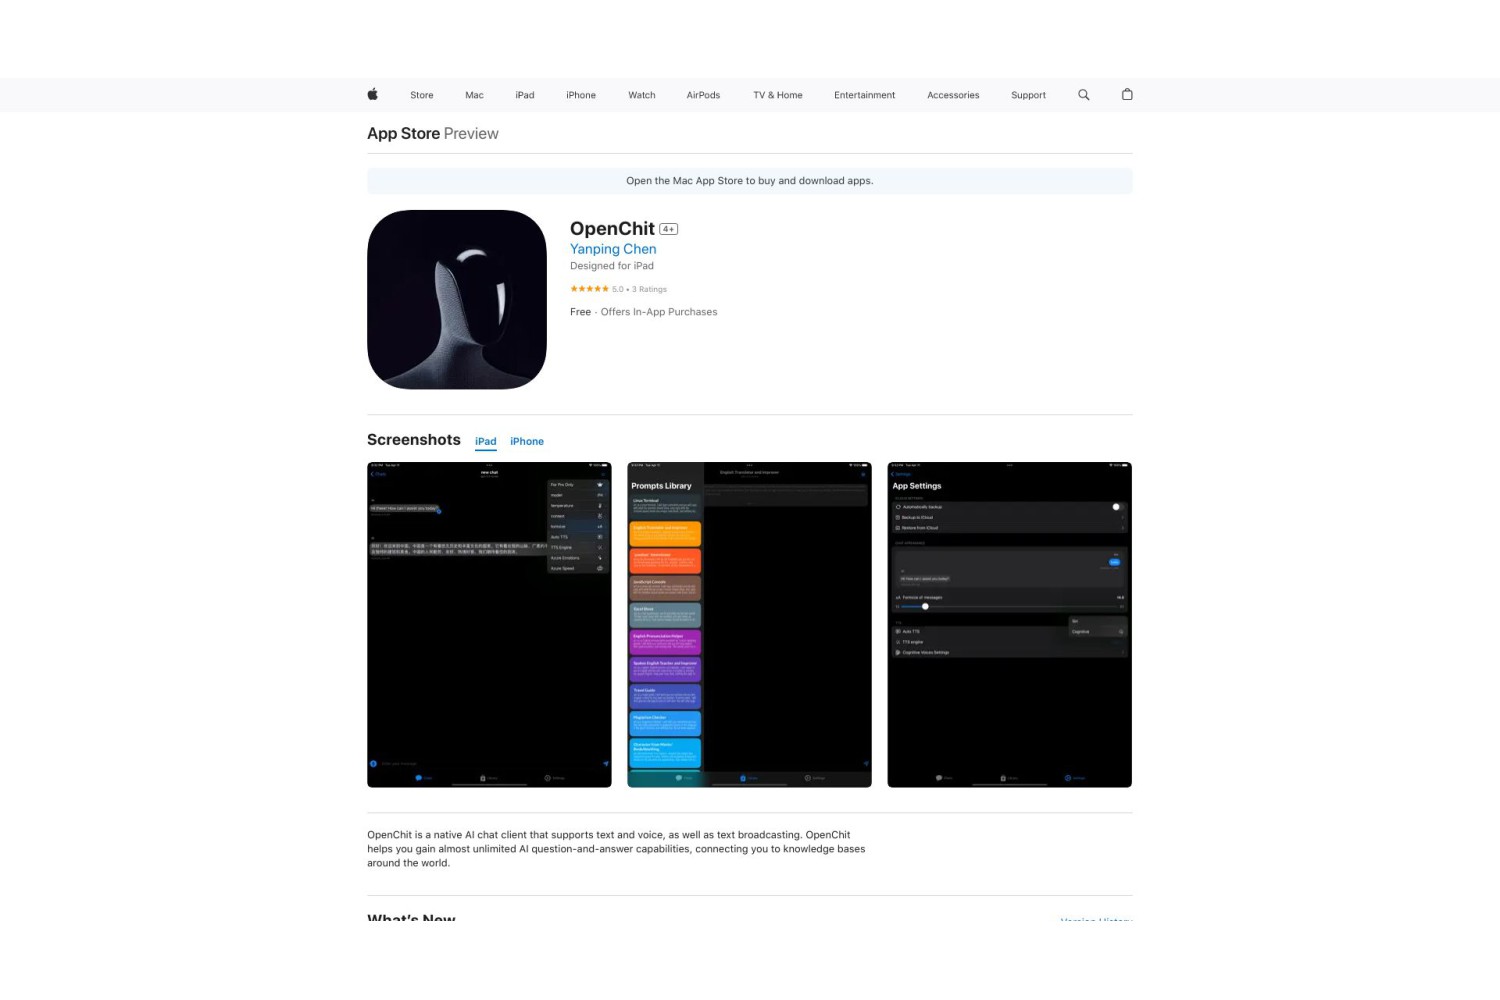
Task: Click the '5.0 • 3 Ratings' text
Action: pos(639,289)
